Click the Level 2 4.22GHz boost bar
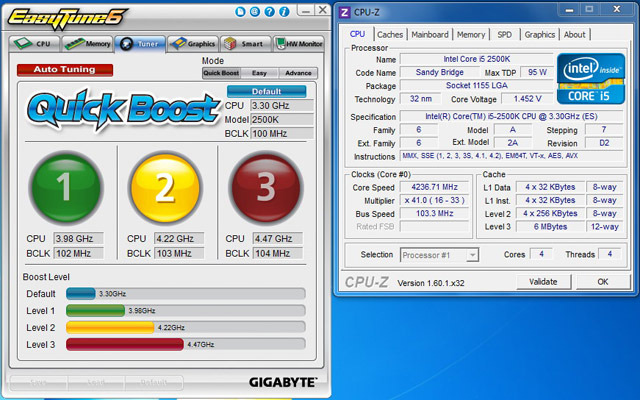640x400 pixels. pyautogui.click(x=186, y=327)
